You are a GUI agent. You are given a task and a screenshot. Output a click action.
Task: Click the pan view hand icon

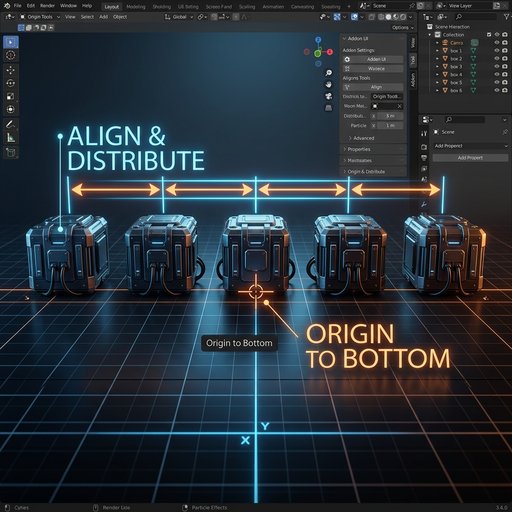(328, 84)
